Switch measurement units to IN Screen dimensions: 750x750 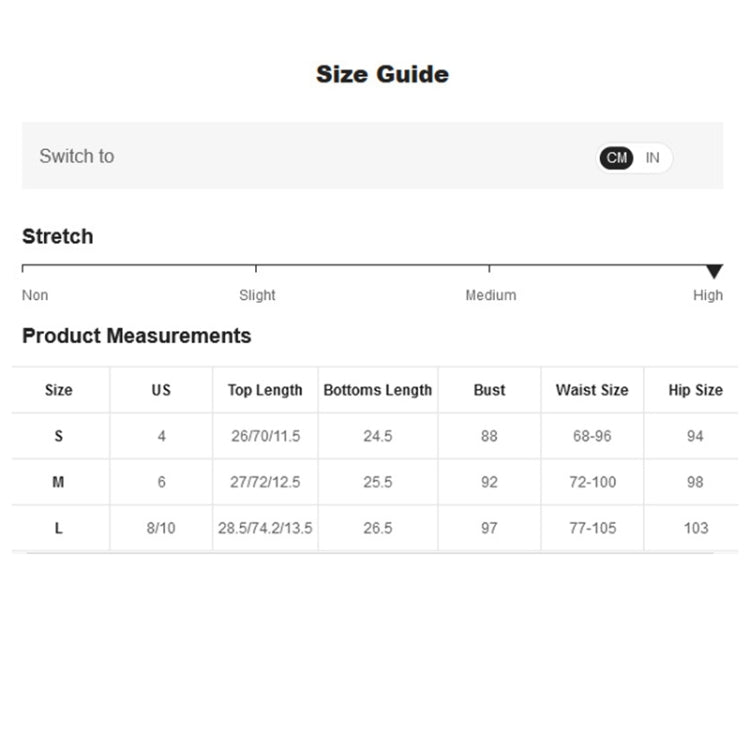(652, 158)
